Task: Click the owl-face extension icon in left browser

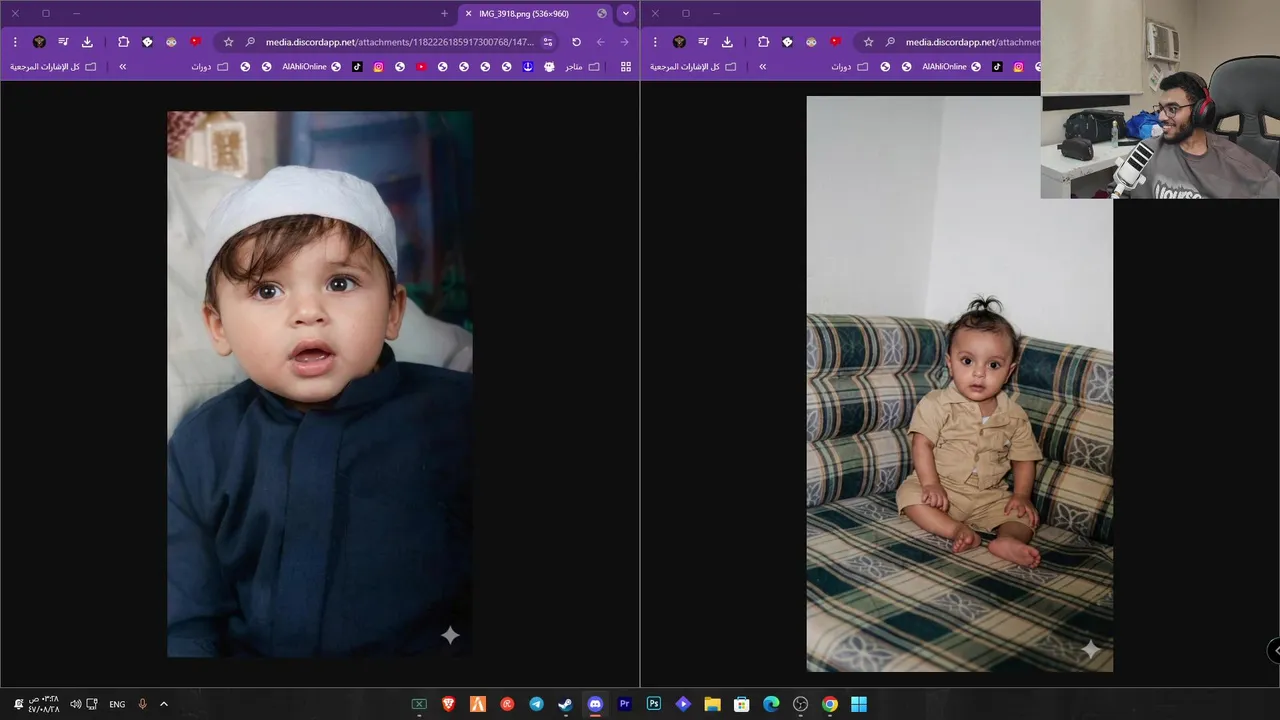Action: 171,42
